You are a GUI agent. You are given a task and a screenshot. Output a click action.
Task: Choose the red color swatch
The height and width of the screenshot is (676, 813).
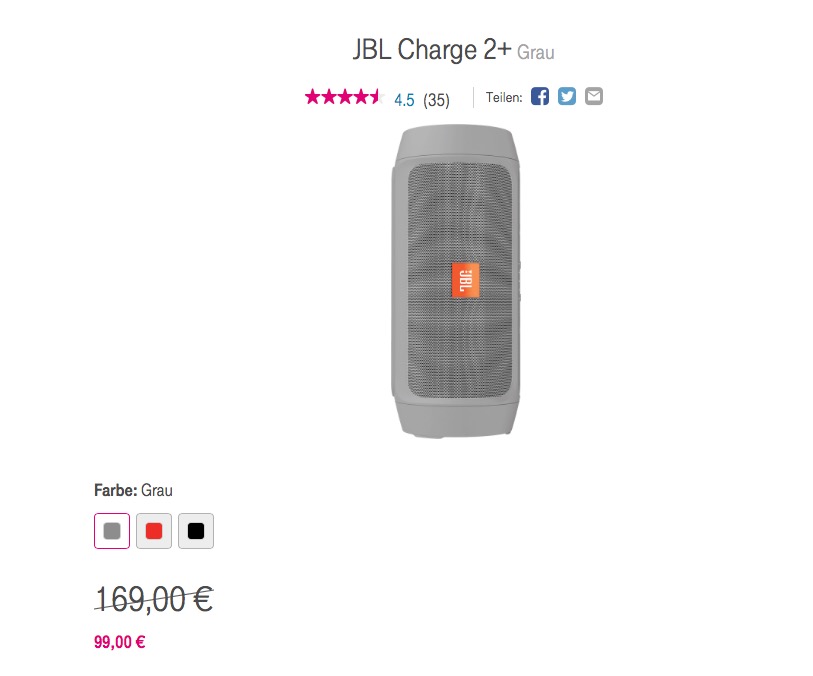coord(154,531)
